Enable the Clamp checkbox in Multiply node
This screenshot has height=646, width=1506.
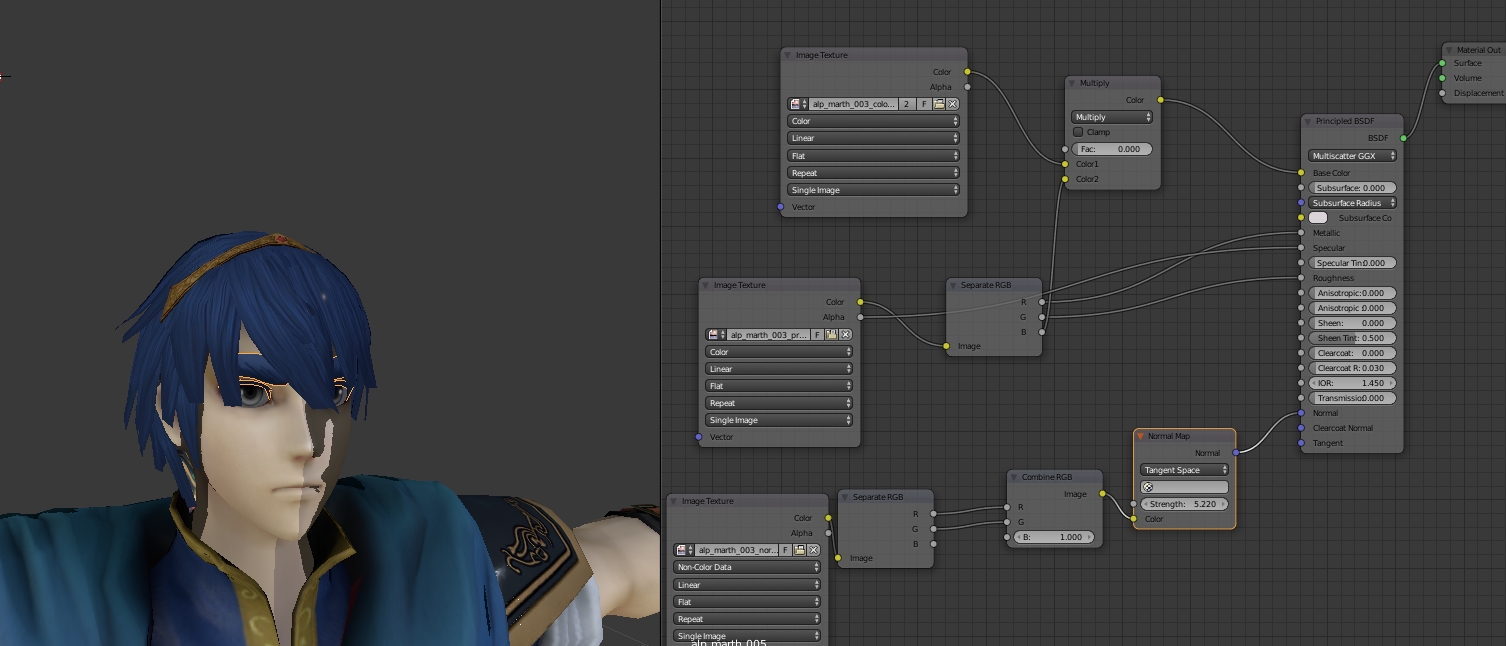tap(1078, 132)
